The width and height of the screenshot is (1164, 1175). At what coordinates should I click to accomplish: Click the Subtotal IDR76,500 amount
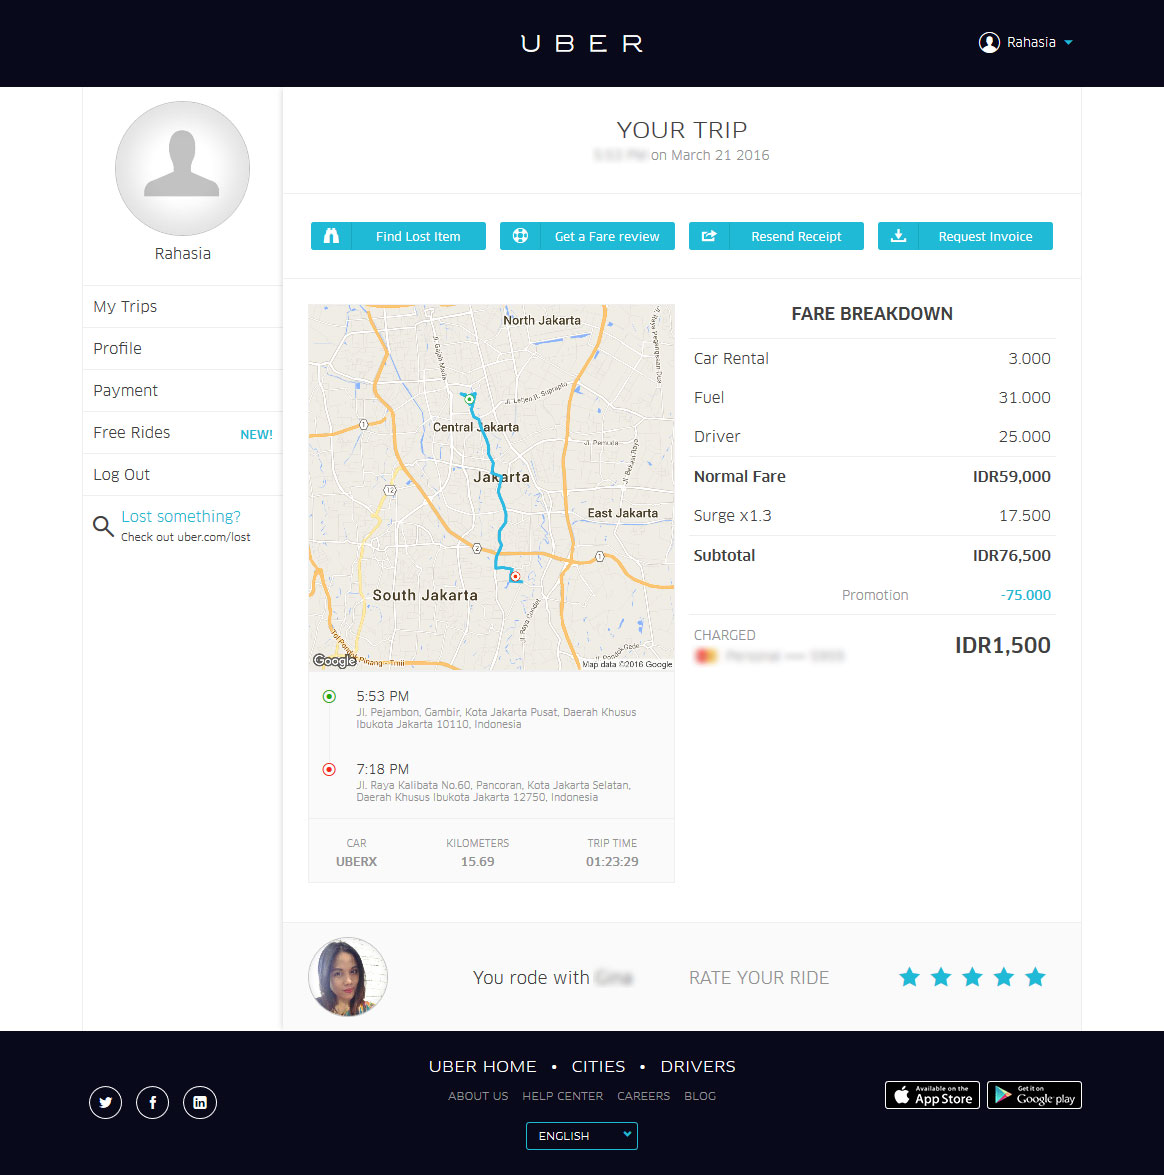(x=1011, y=555)
